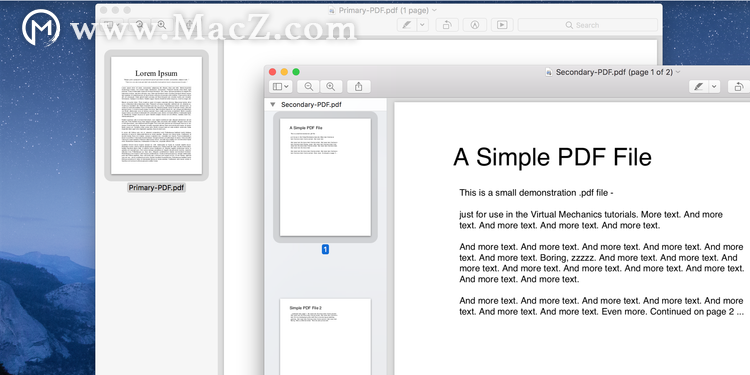Image resolution: width=750 pixels, height=375 pixels.
Task: Close the Secondary-PDF window
Action: (x=273, y=72)
